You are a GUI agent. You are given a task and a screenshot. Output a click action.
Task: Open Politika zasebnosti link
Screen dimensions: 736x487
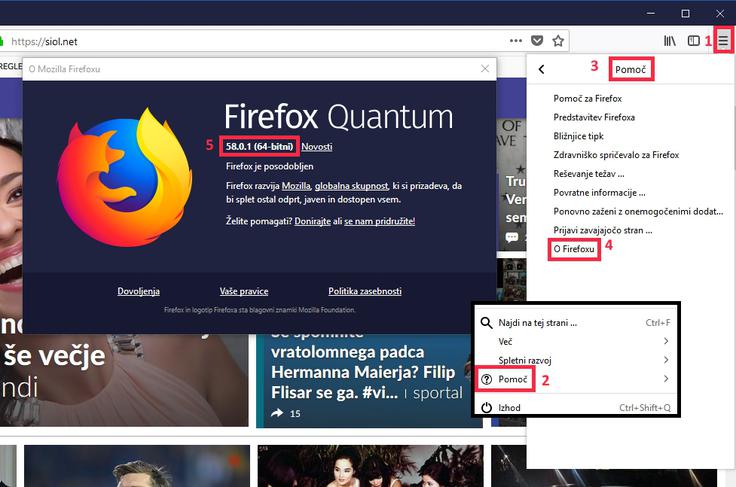tap(365, 291)
